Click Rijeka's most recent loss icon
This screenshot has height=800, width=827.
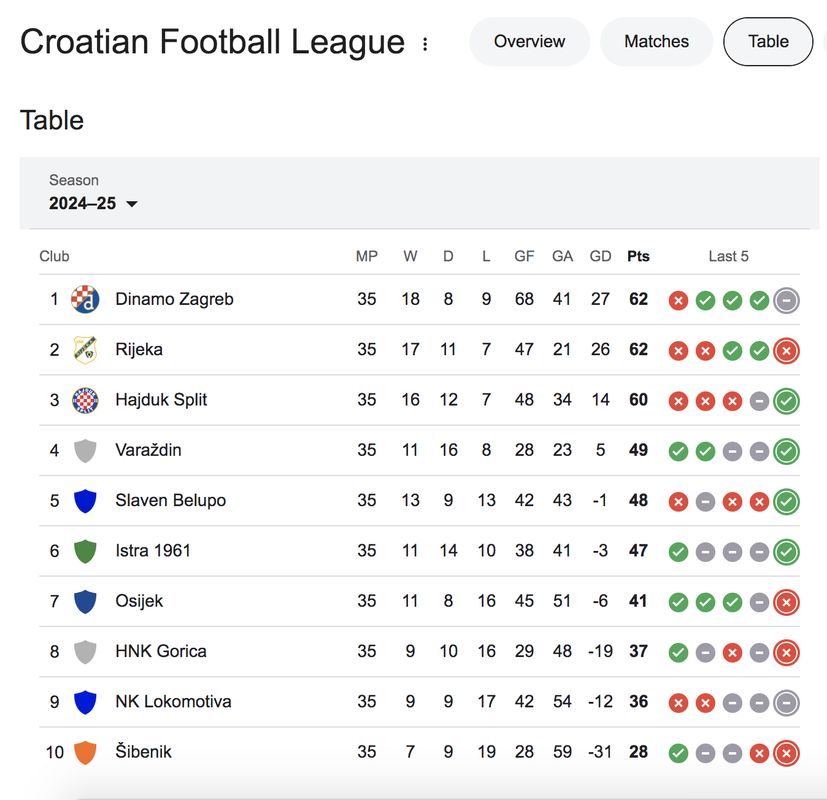coord(786,350)
